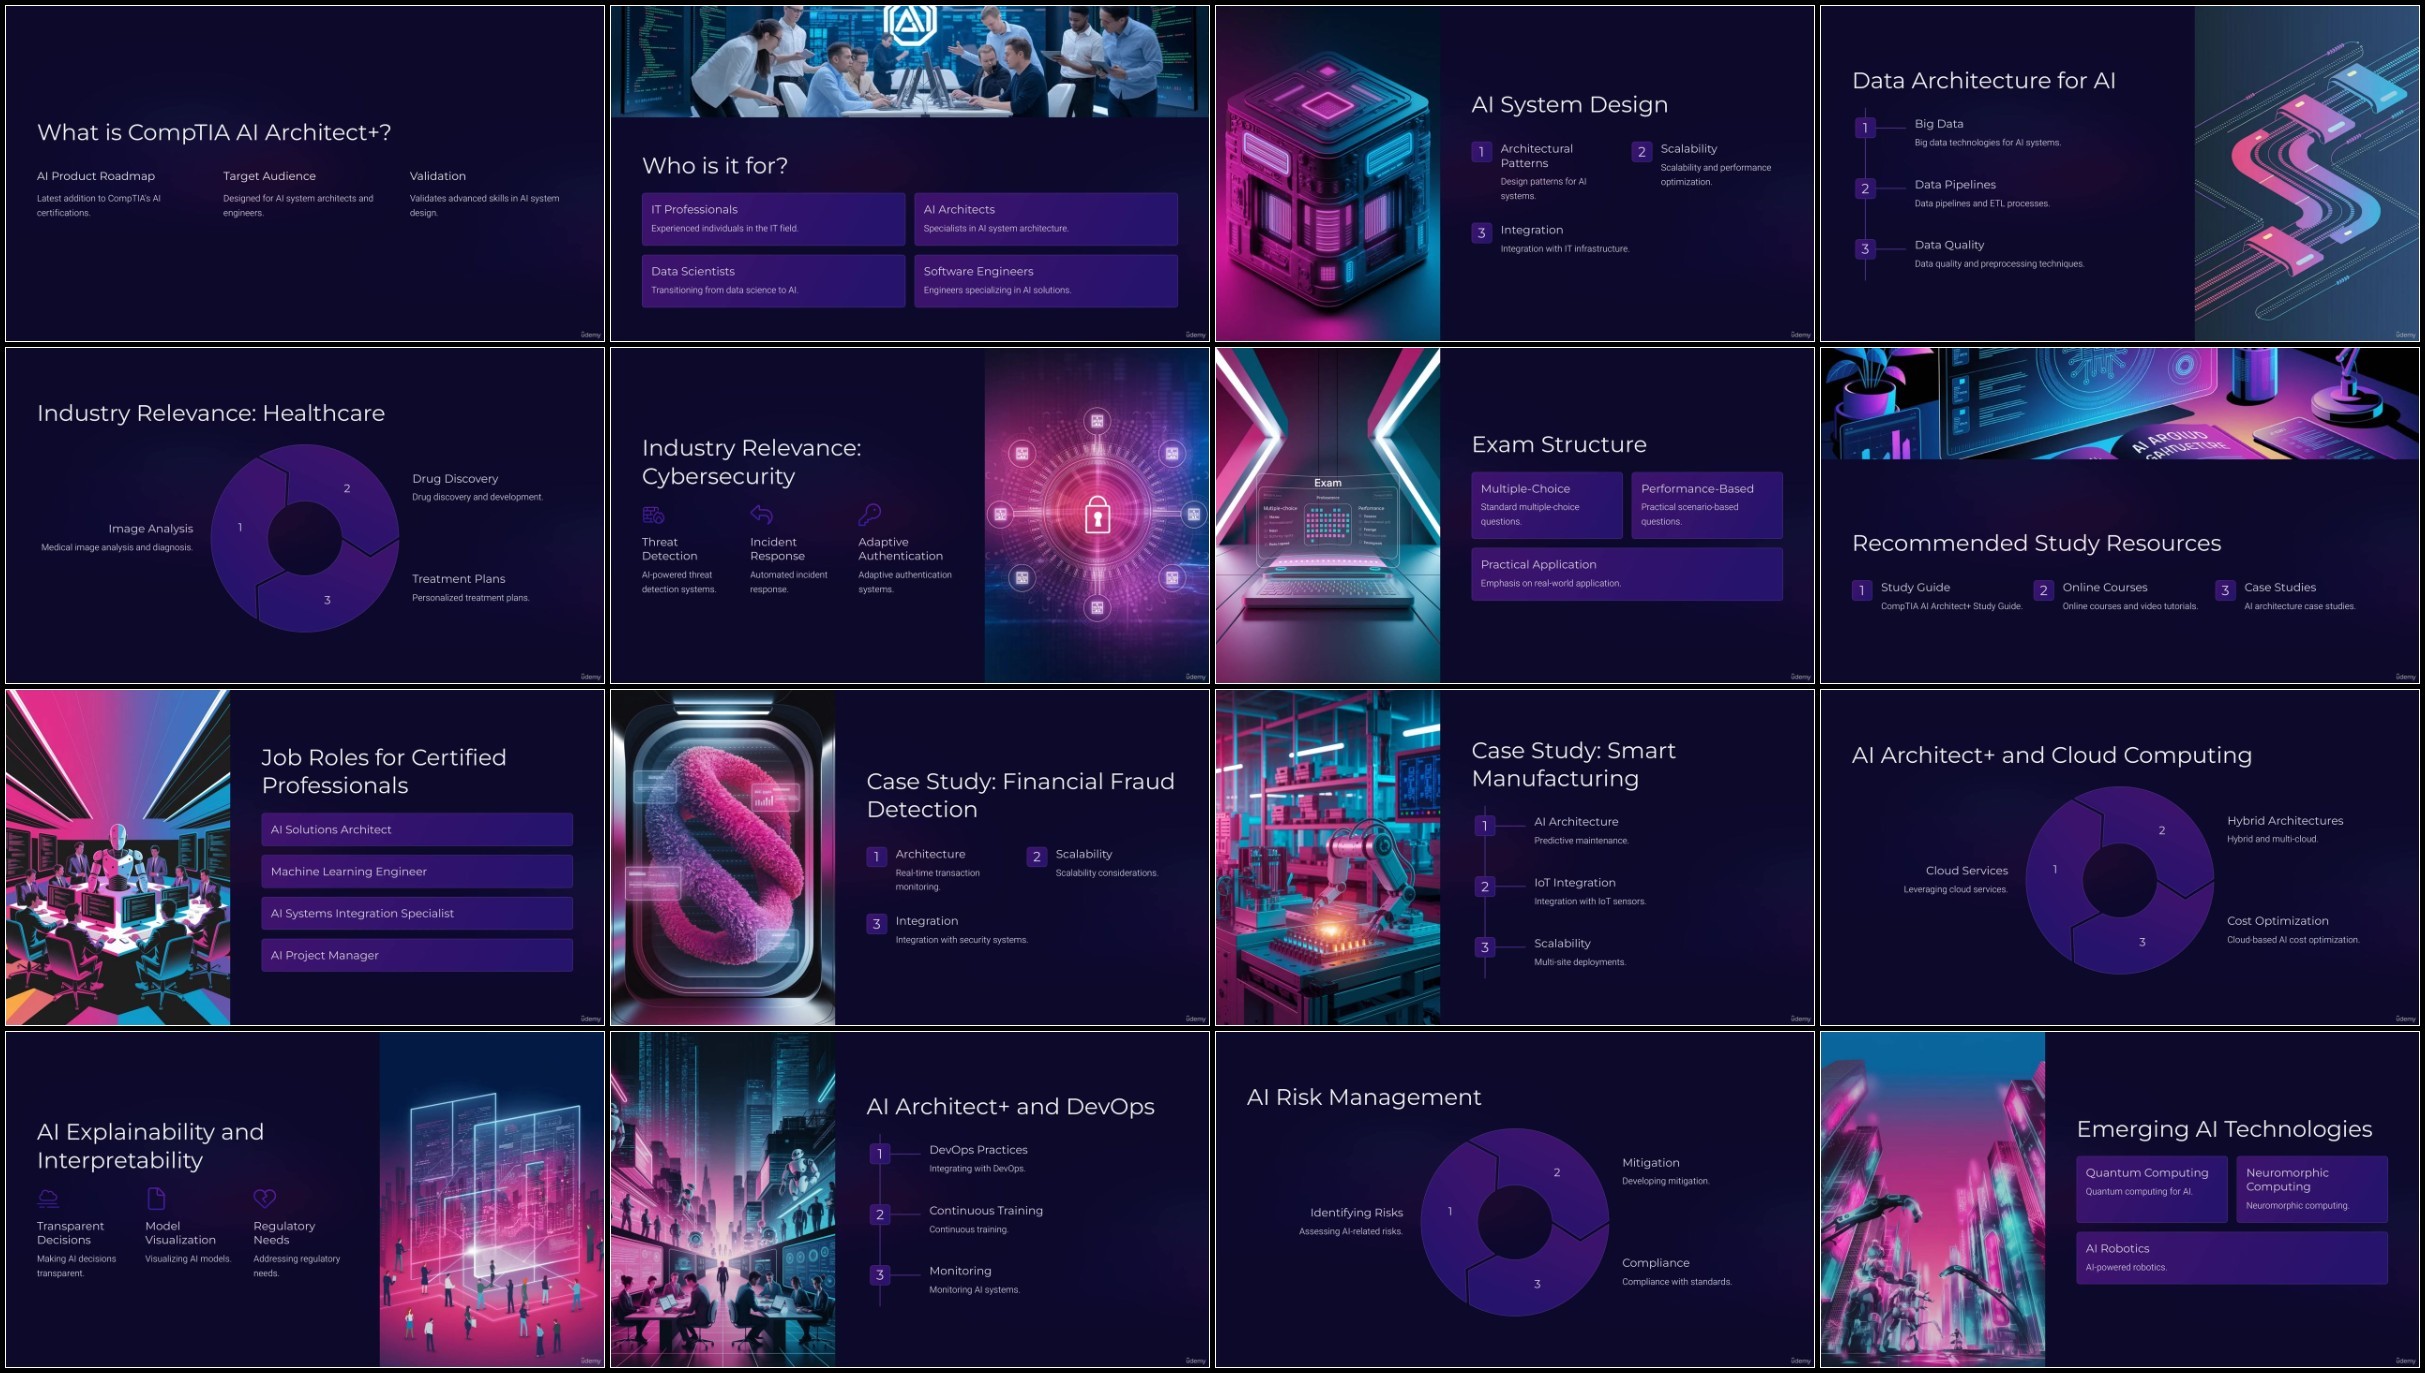Click the 'Treatment Plans' label
This screenshot has height=1373, width=2425.
459,579
